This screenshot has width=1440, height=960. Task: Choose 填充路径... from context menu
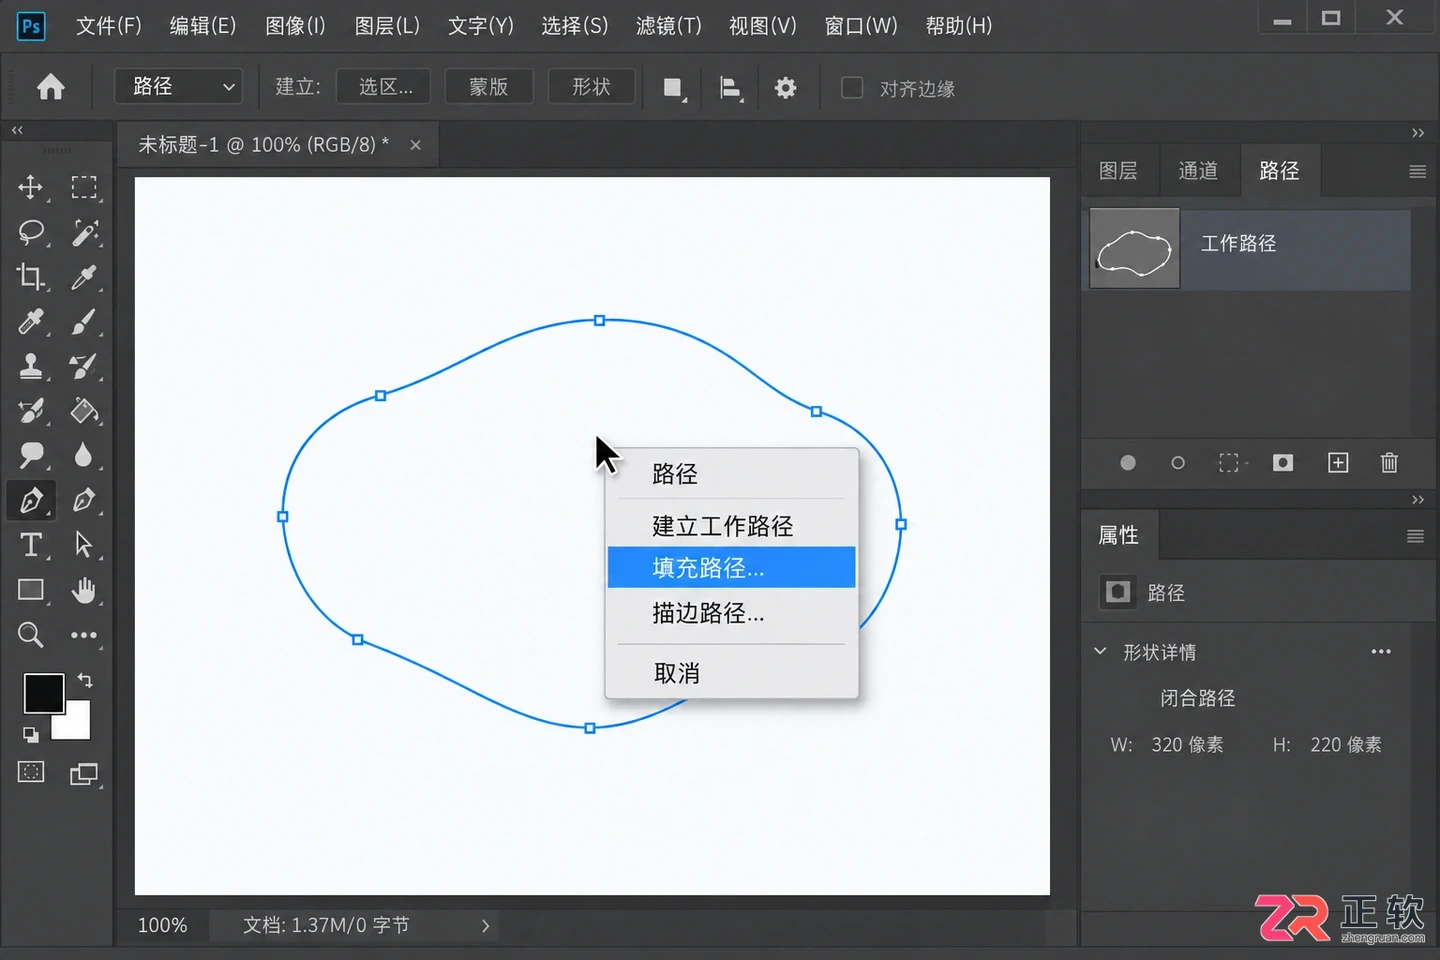[x=731, y=568]
